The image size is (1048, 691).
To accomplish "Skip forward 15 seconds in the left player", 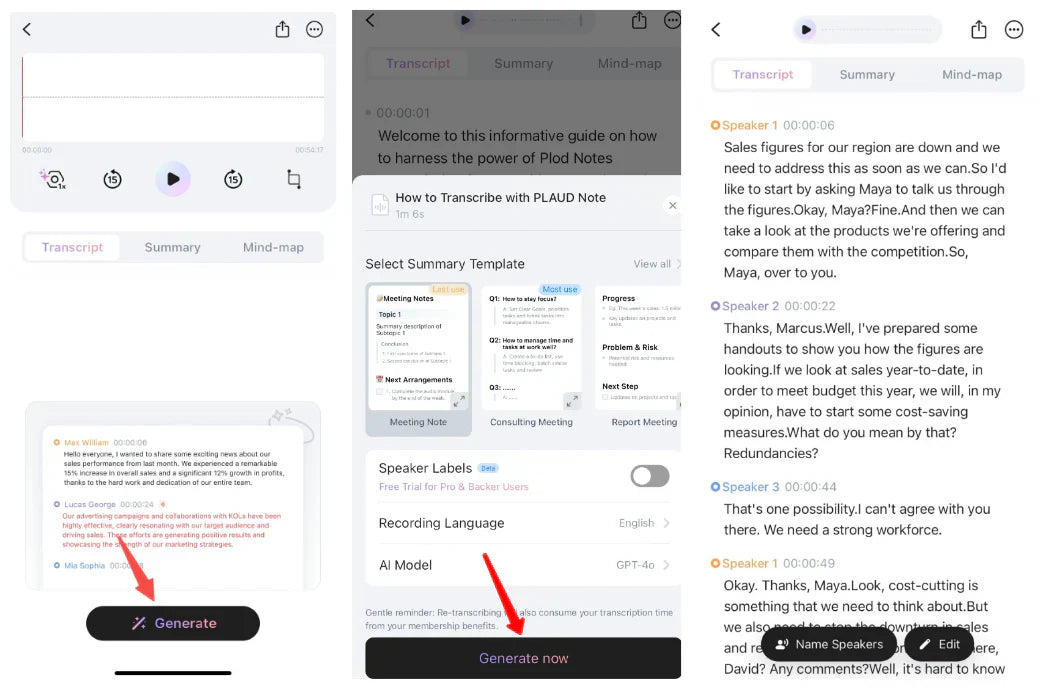I will click(x=233, y=179).
